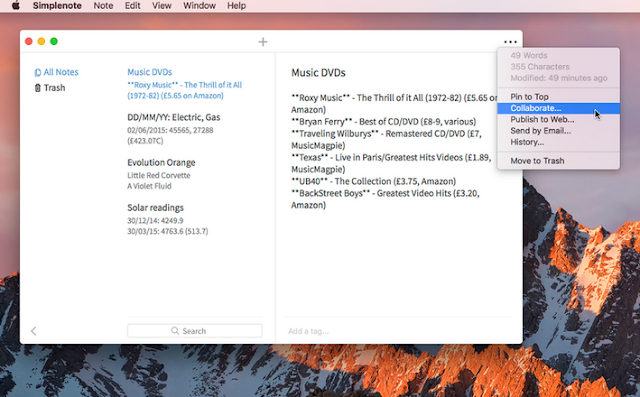Open the View menu
The height and width of the screenshot is (397, 640).
(162, 6)
